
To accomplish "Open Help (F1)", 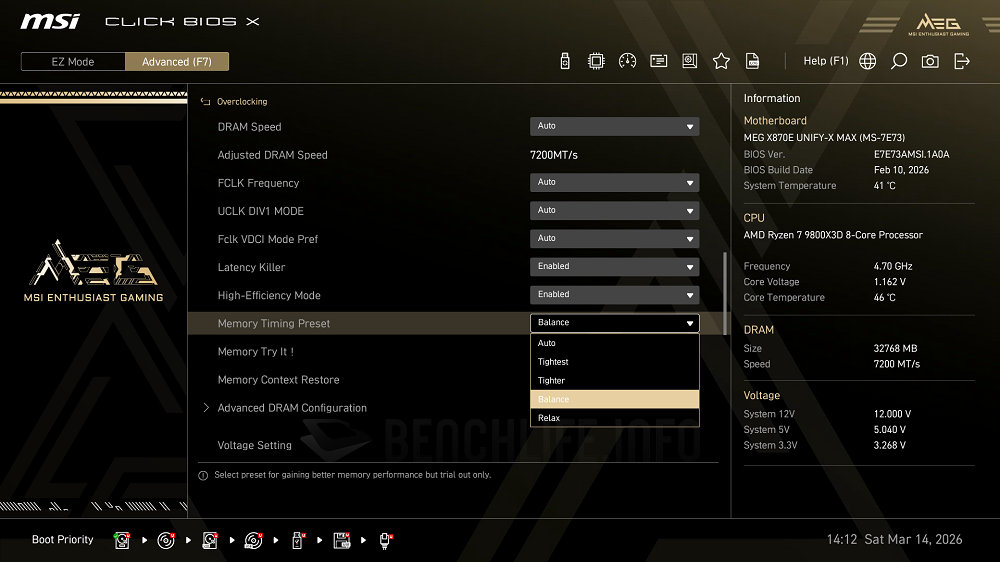I will point(825,61).
